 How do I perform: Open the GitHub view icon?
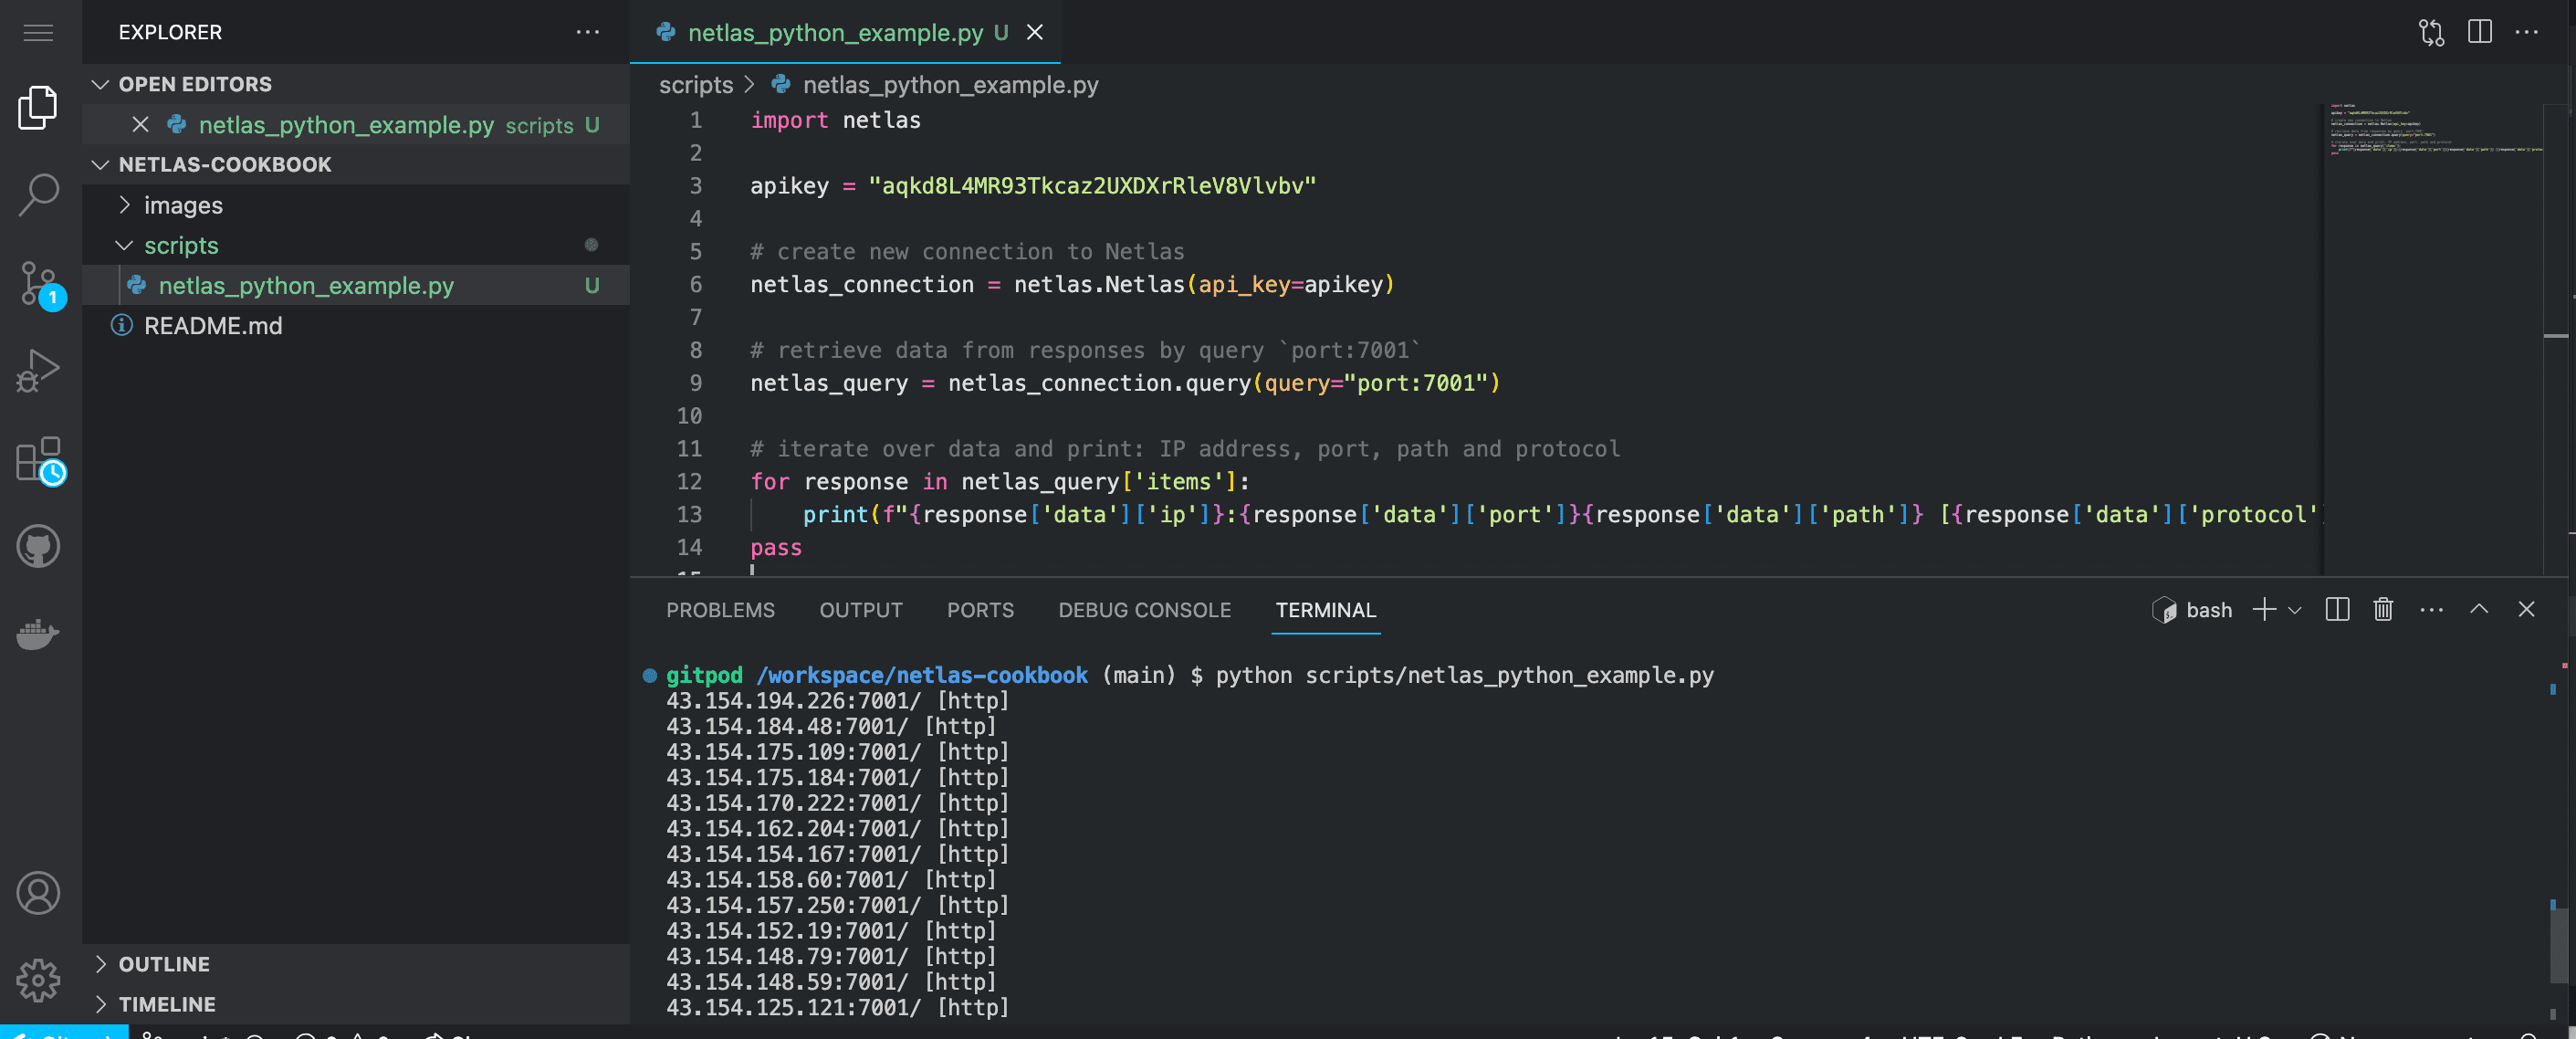pos(38,546)
